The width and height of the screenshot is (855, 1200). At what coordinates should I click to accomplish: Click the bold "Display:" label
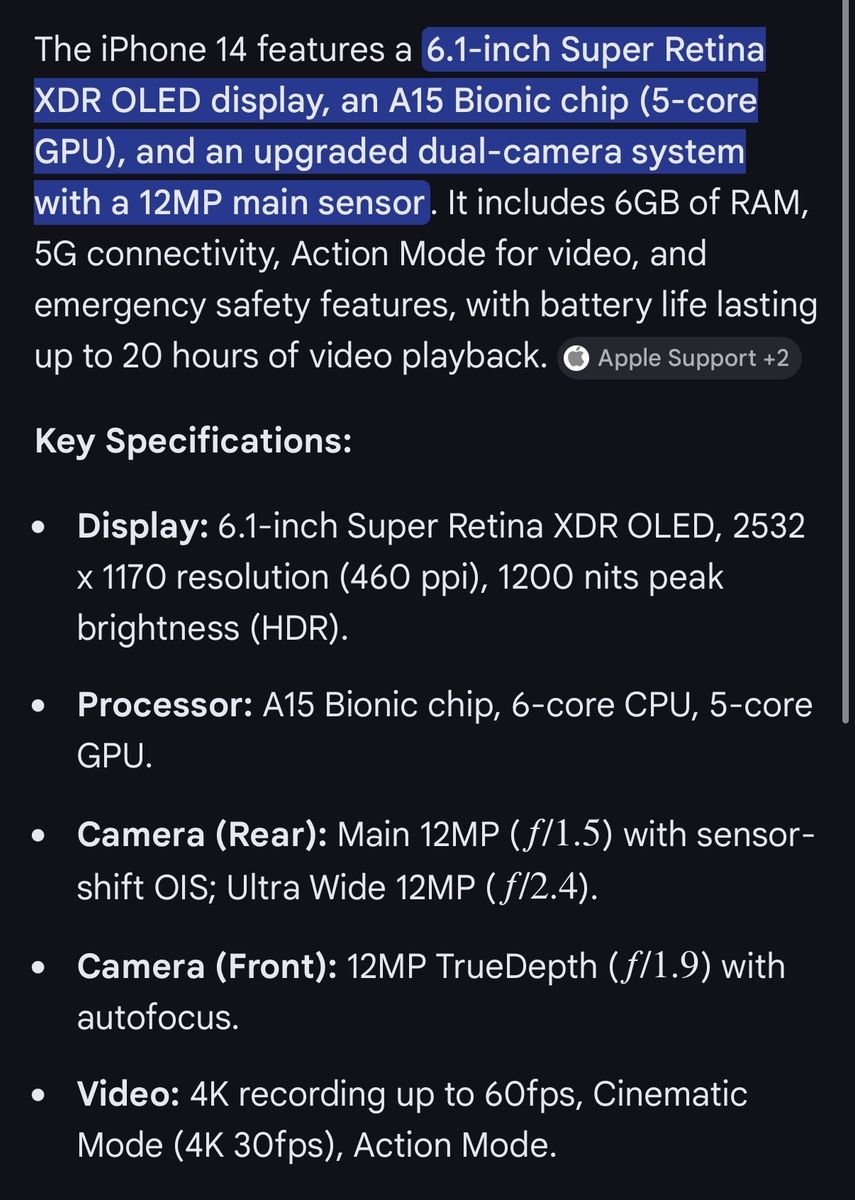pyautogui.click(x=142, y=527)
